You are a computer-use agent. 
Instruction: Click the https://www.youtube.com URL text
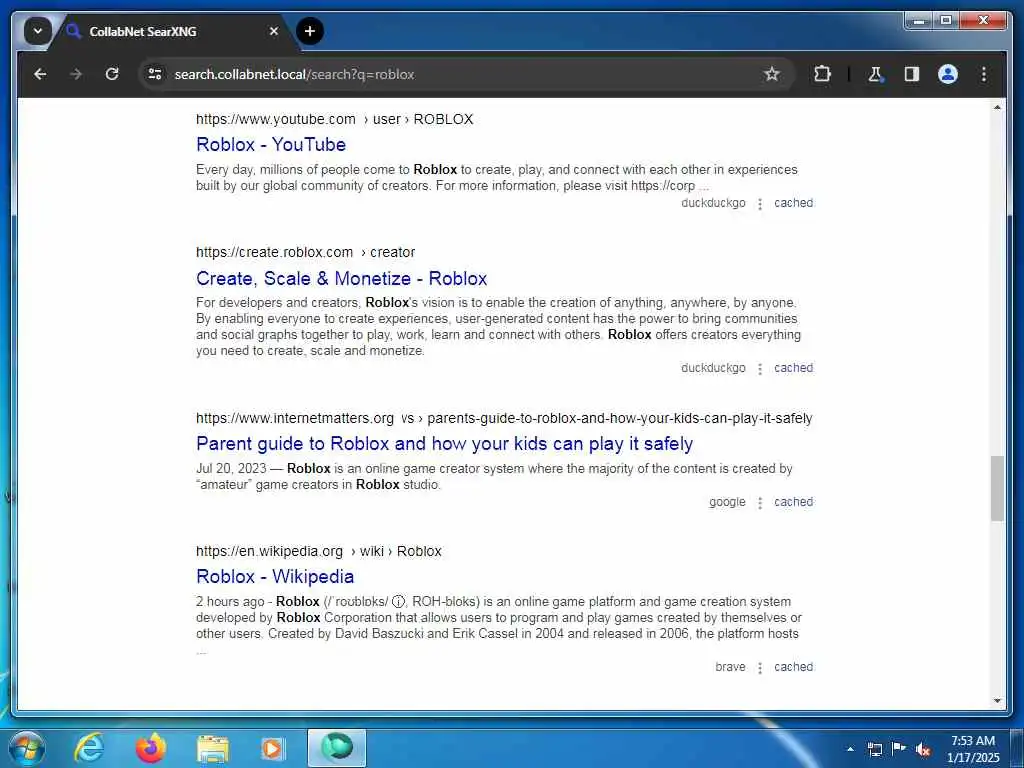[x=276, y=119]
